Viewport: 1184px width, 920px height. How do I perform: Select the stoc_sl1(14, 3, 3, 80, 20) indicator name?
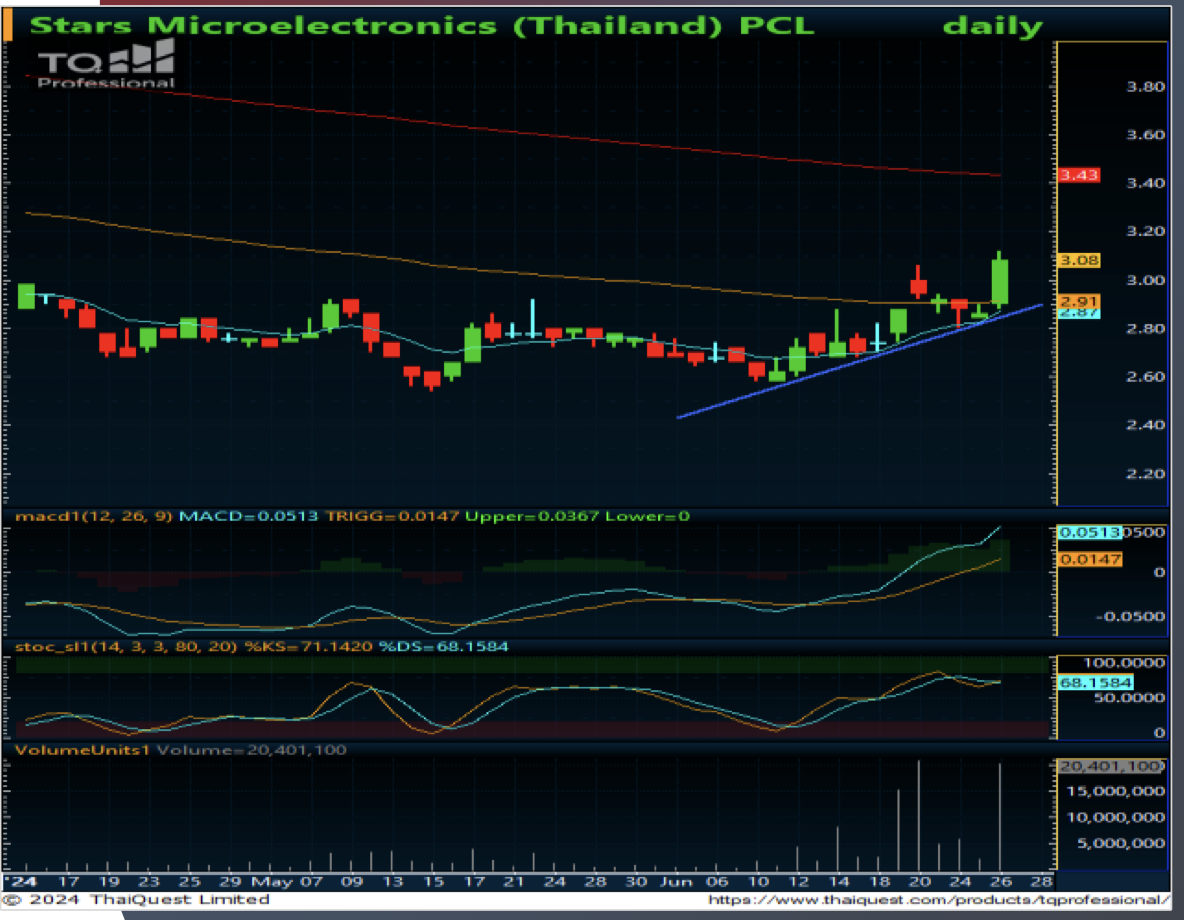(126, 647)
